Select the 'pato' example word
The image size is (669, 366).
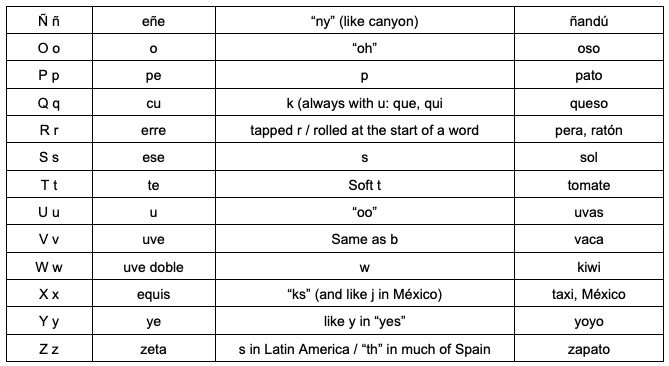(589, 76)
